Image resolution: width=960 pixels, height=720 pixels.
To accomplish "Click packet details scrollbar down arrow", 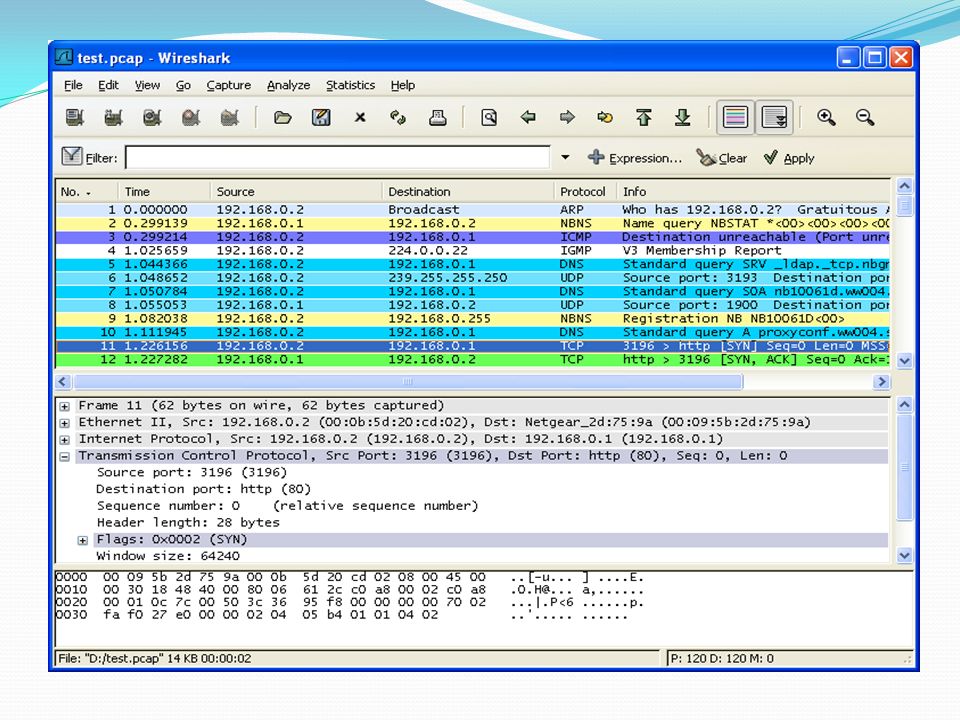I will [904, 556].
